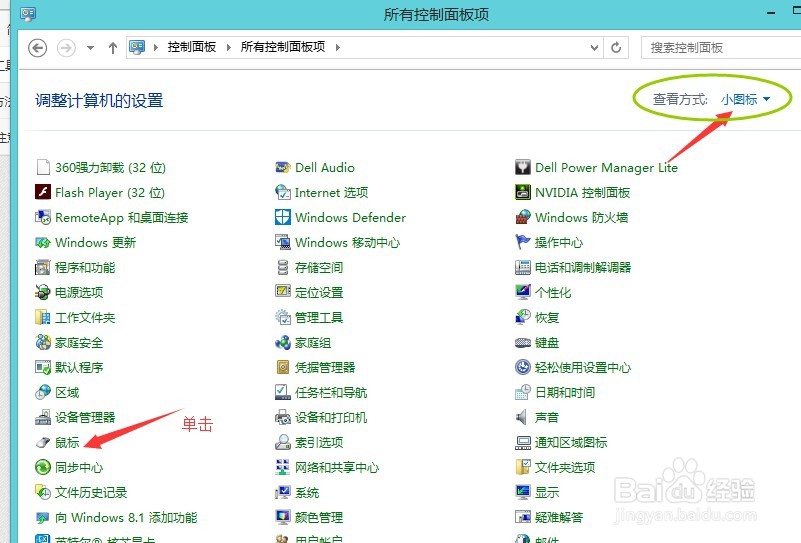Expand the chevron after 所有控制面板项 breadcrumb
The height and width of the screenshot is (543, 801).
(338, 48)
